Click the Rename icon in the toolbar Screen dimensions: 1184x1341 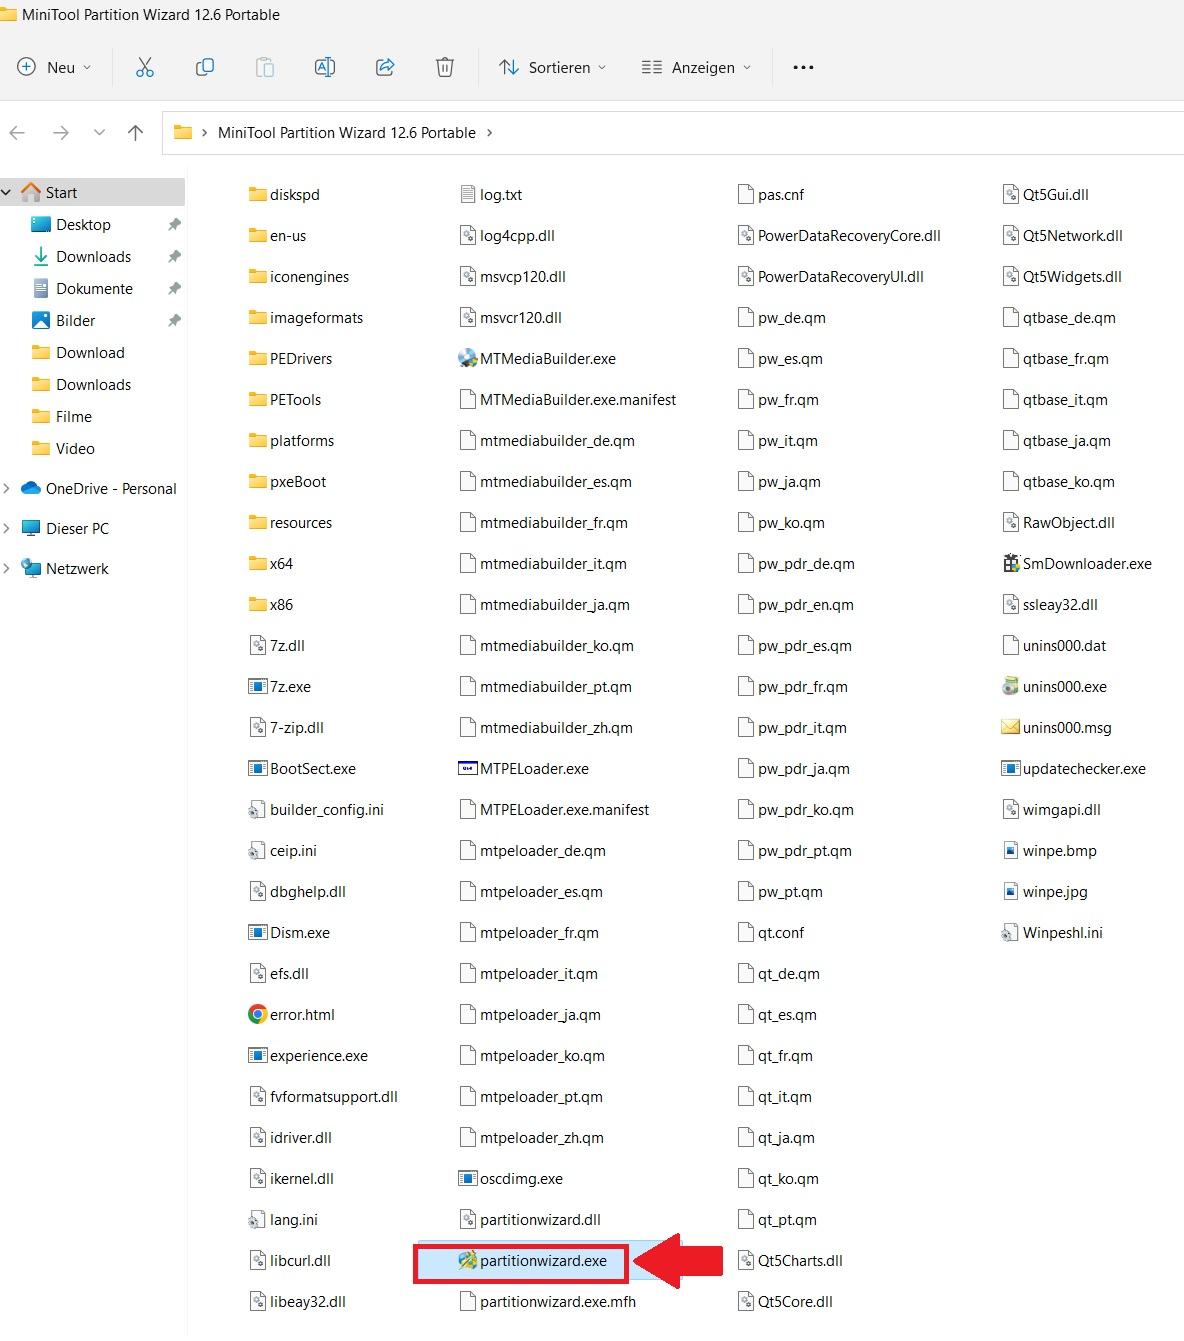coord(325,67)
